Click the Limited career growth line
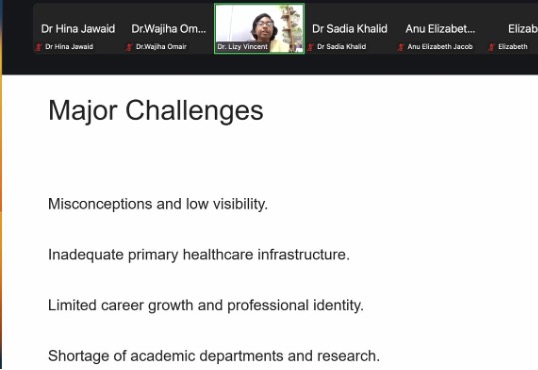This screenshot has width=538, height=370. click(206, 305)
